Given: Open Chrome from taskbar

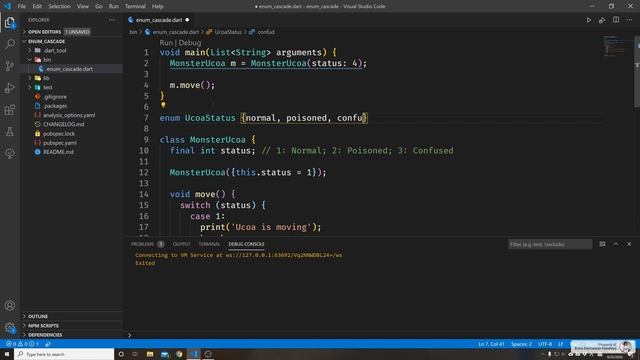Looking at the screenshot, I should point(179,354).
